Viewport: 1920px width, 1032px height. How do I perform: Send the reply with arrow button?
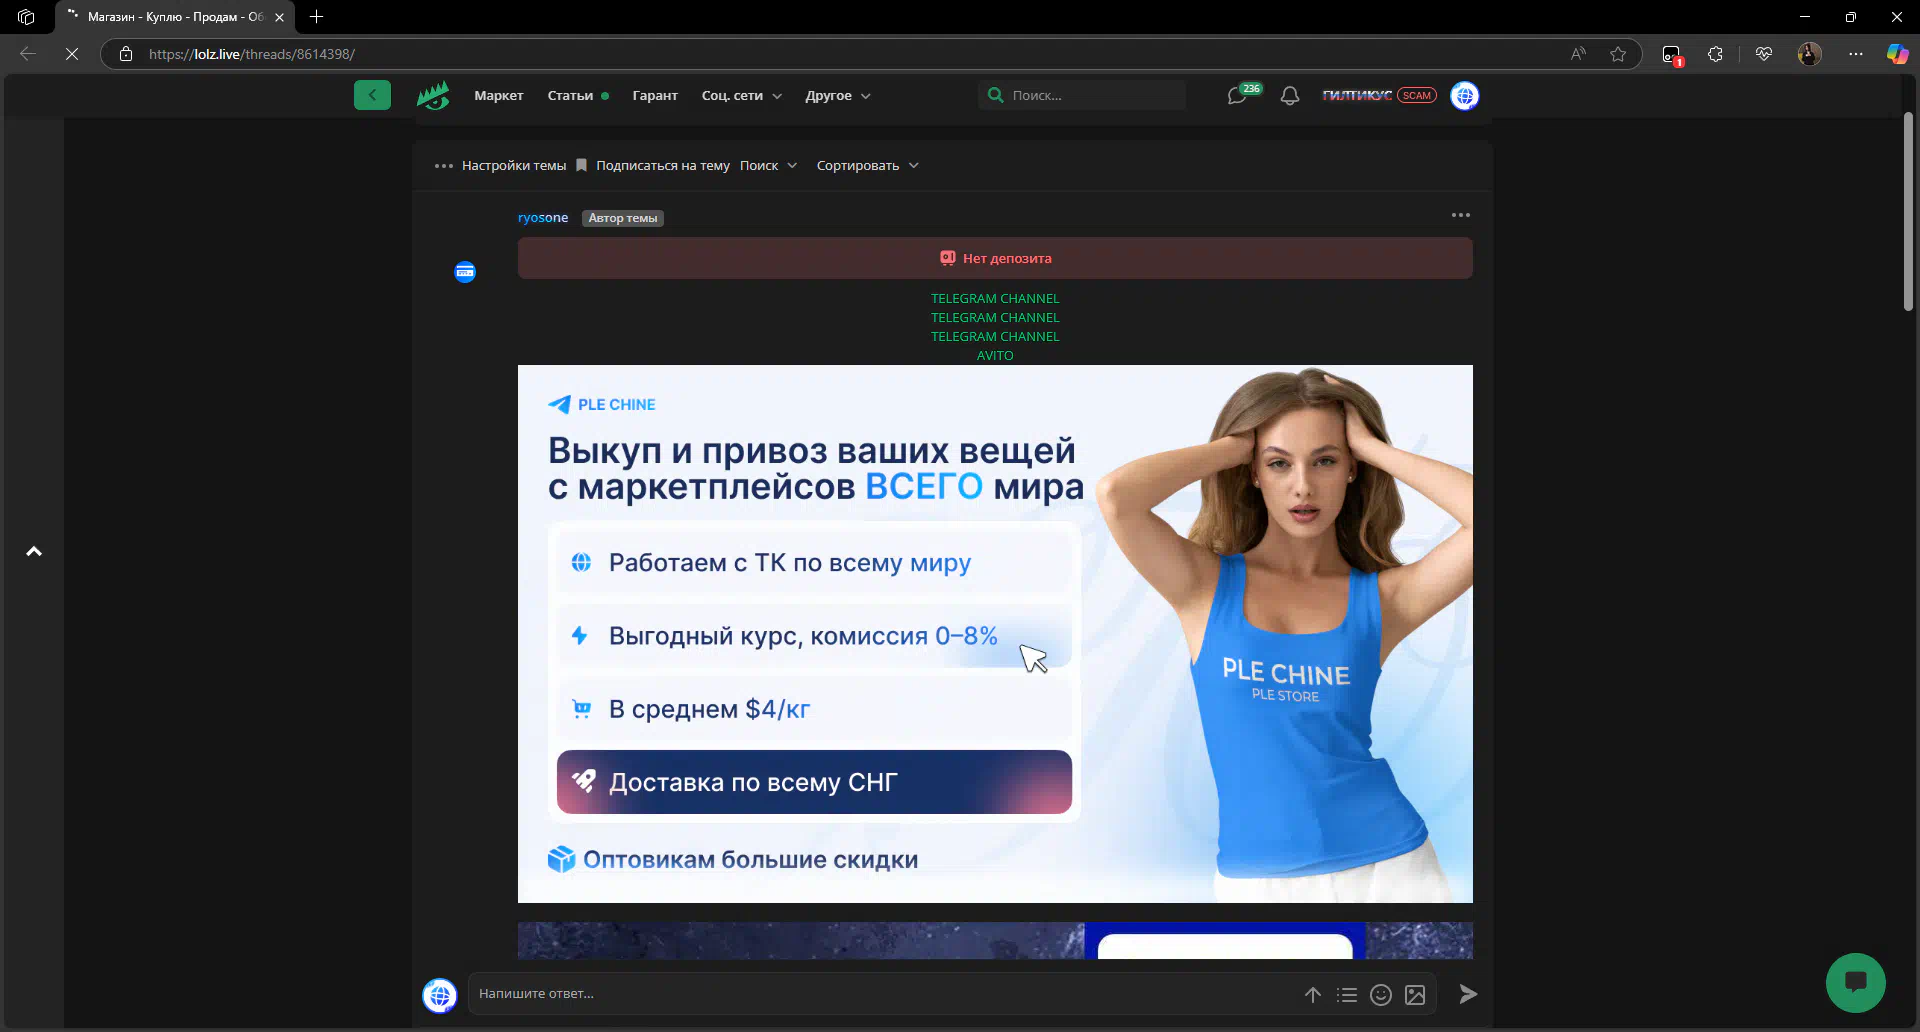pos(1468,994)
